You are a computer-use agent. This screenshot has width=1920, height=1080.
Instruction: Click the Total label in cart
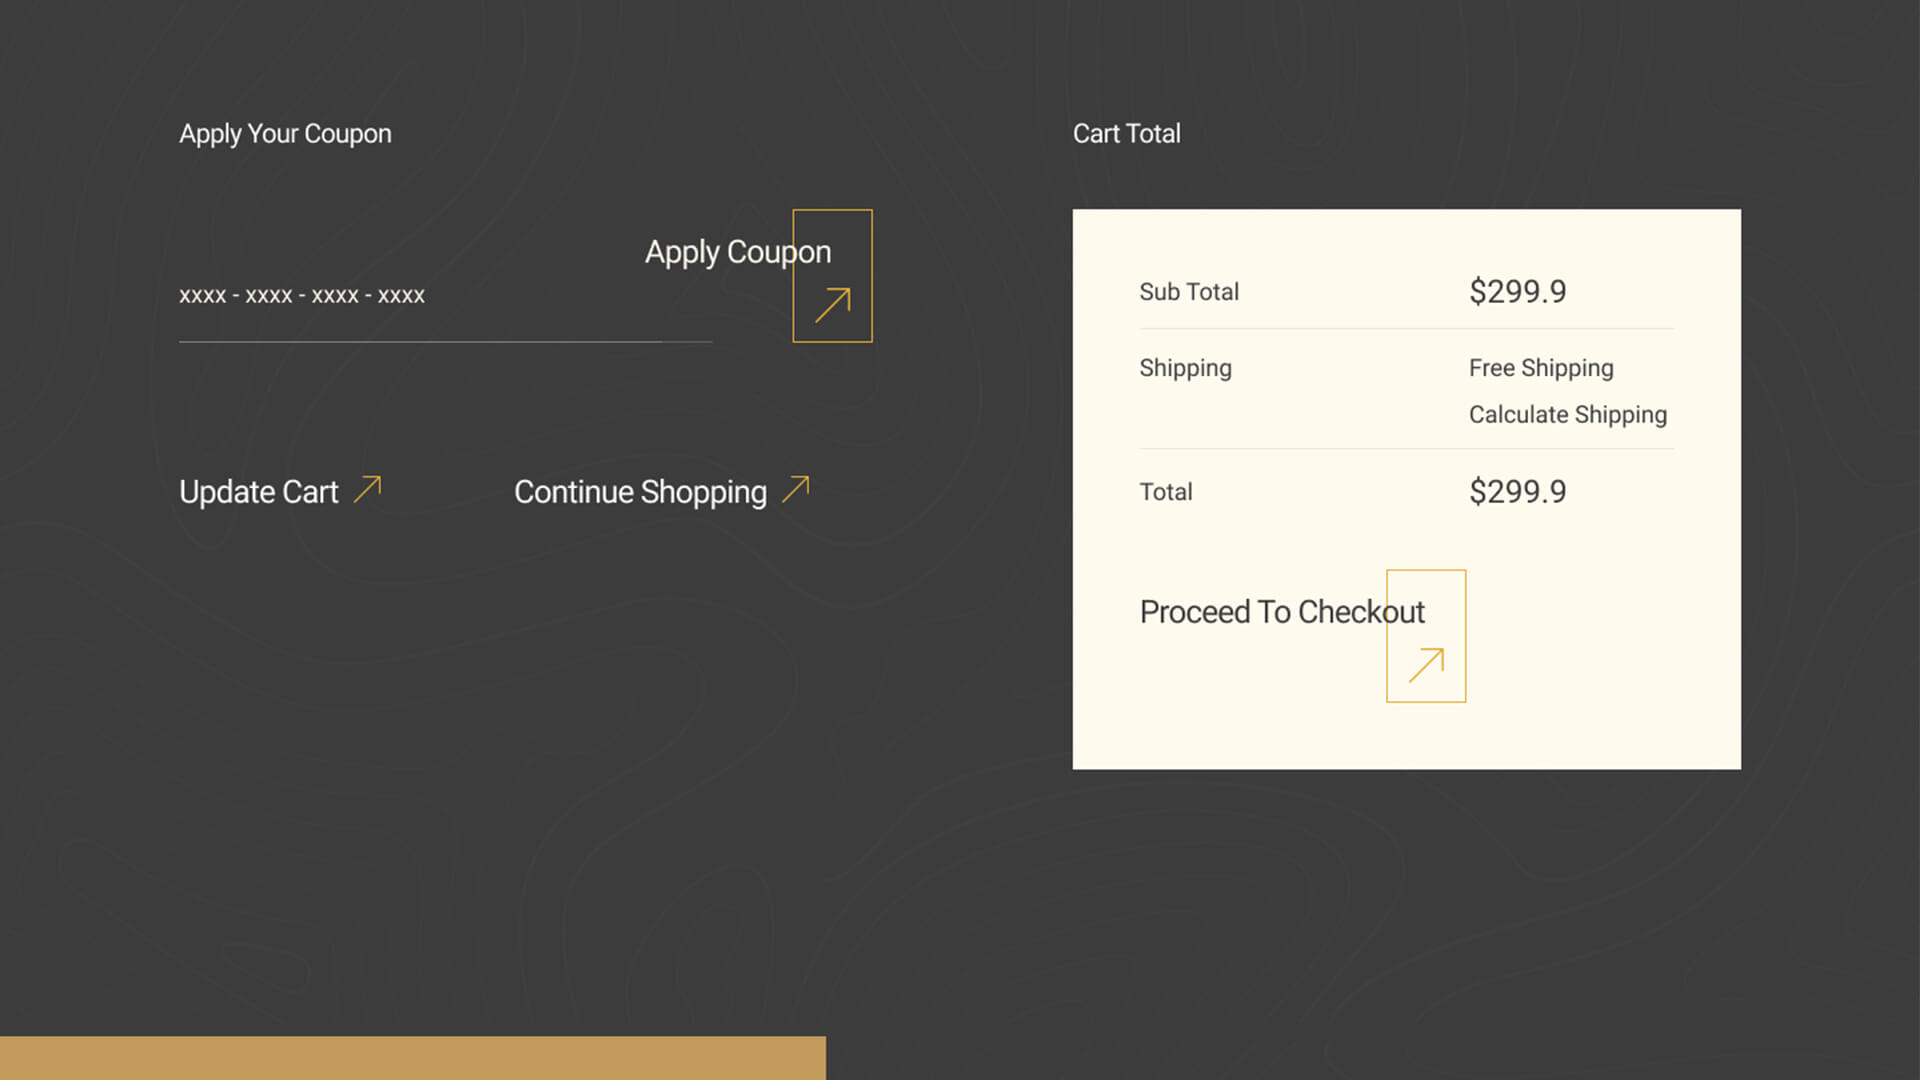click(1166, 492)
